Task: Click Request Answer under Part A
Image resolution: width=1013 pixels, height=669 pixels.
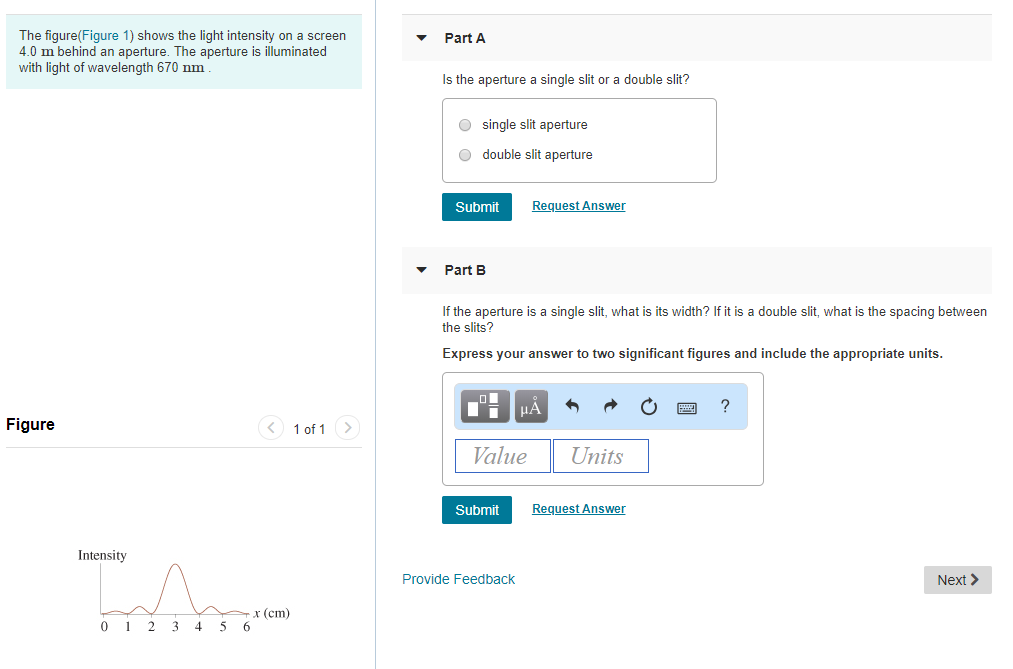Action: (x=578, y=205)
